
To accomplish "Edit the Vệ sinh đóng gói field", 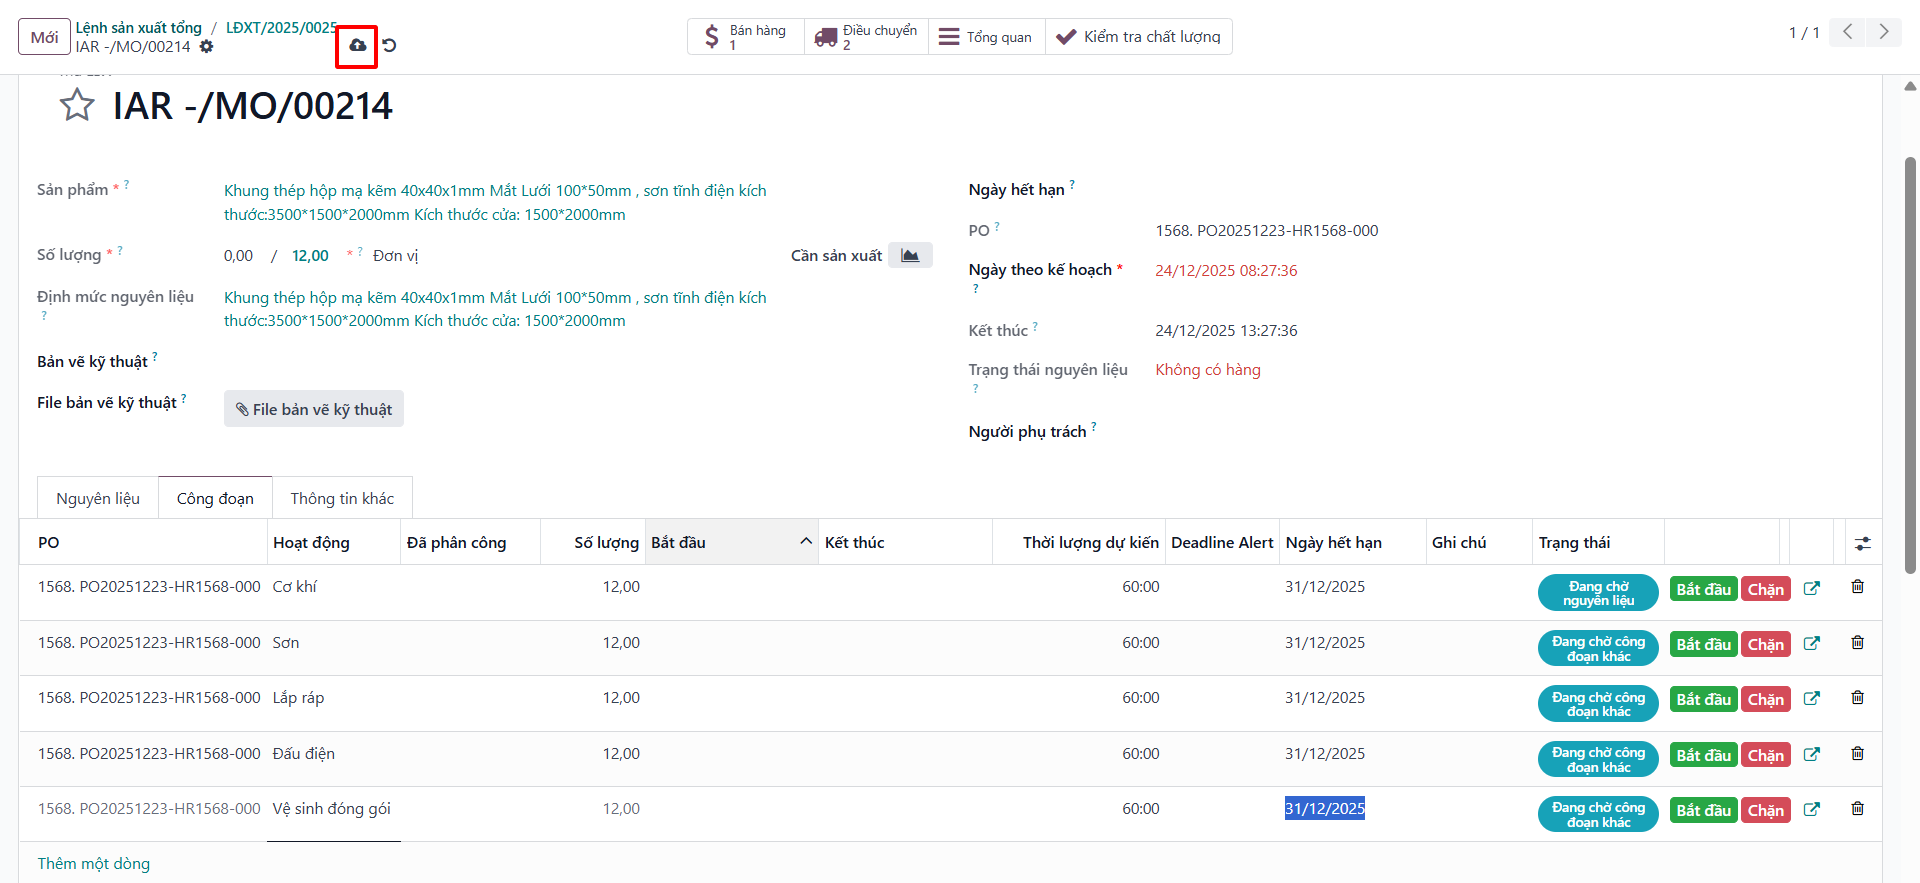I will tap(333, 809).
